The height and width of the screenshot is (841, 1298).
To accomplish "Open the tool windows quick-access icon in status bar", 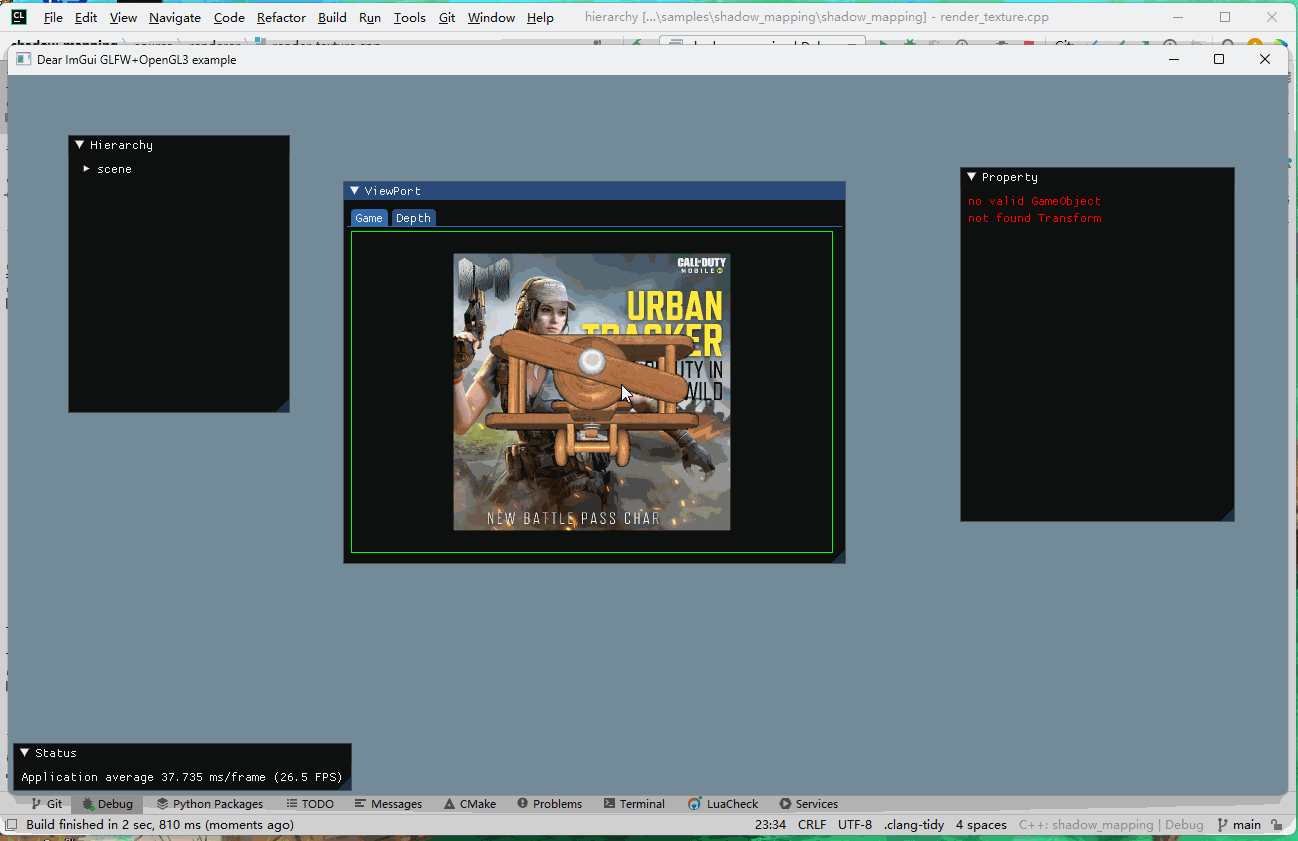I will click(11, 825).
